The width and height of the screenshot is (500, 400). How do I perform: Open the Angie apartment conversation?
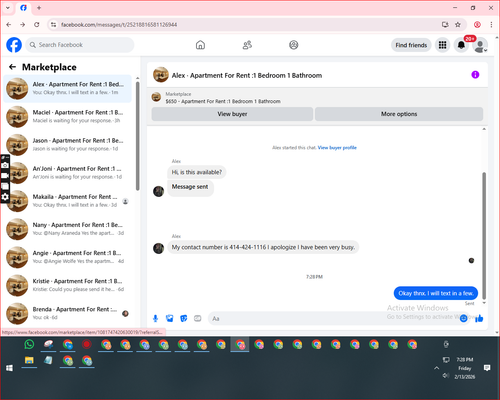click(x=68, y=257)
